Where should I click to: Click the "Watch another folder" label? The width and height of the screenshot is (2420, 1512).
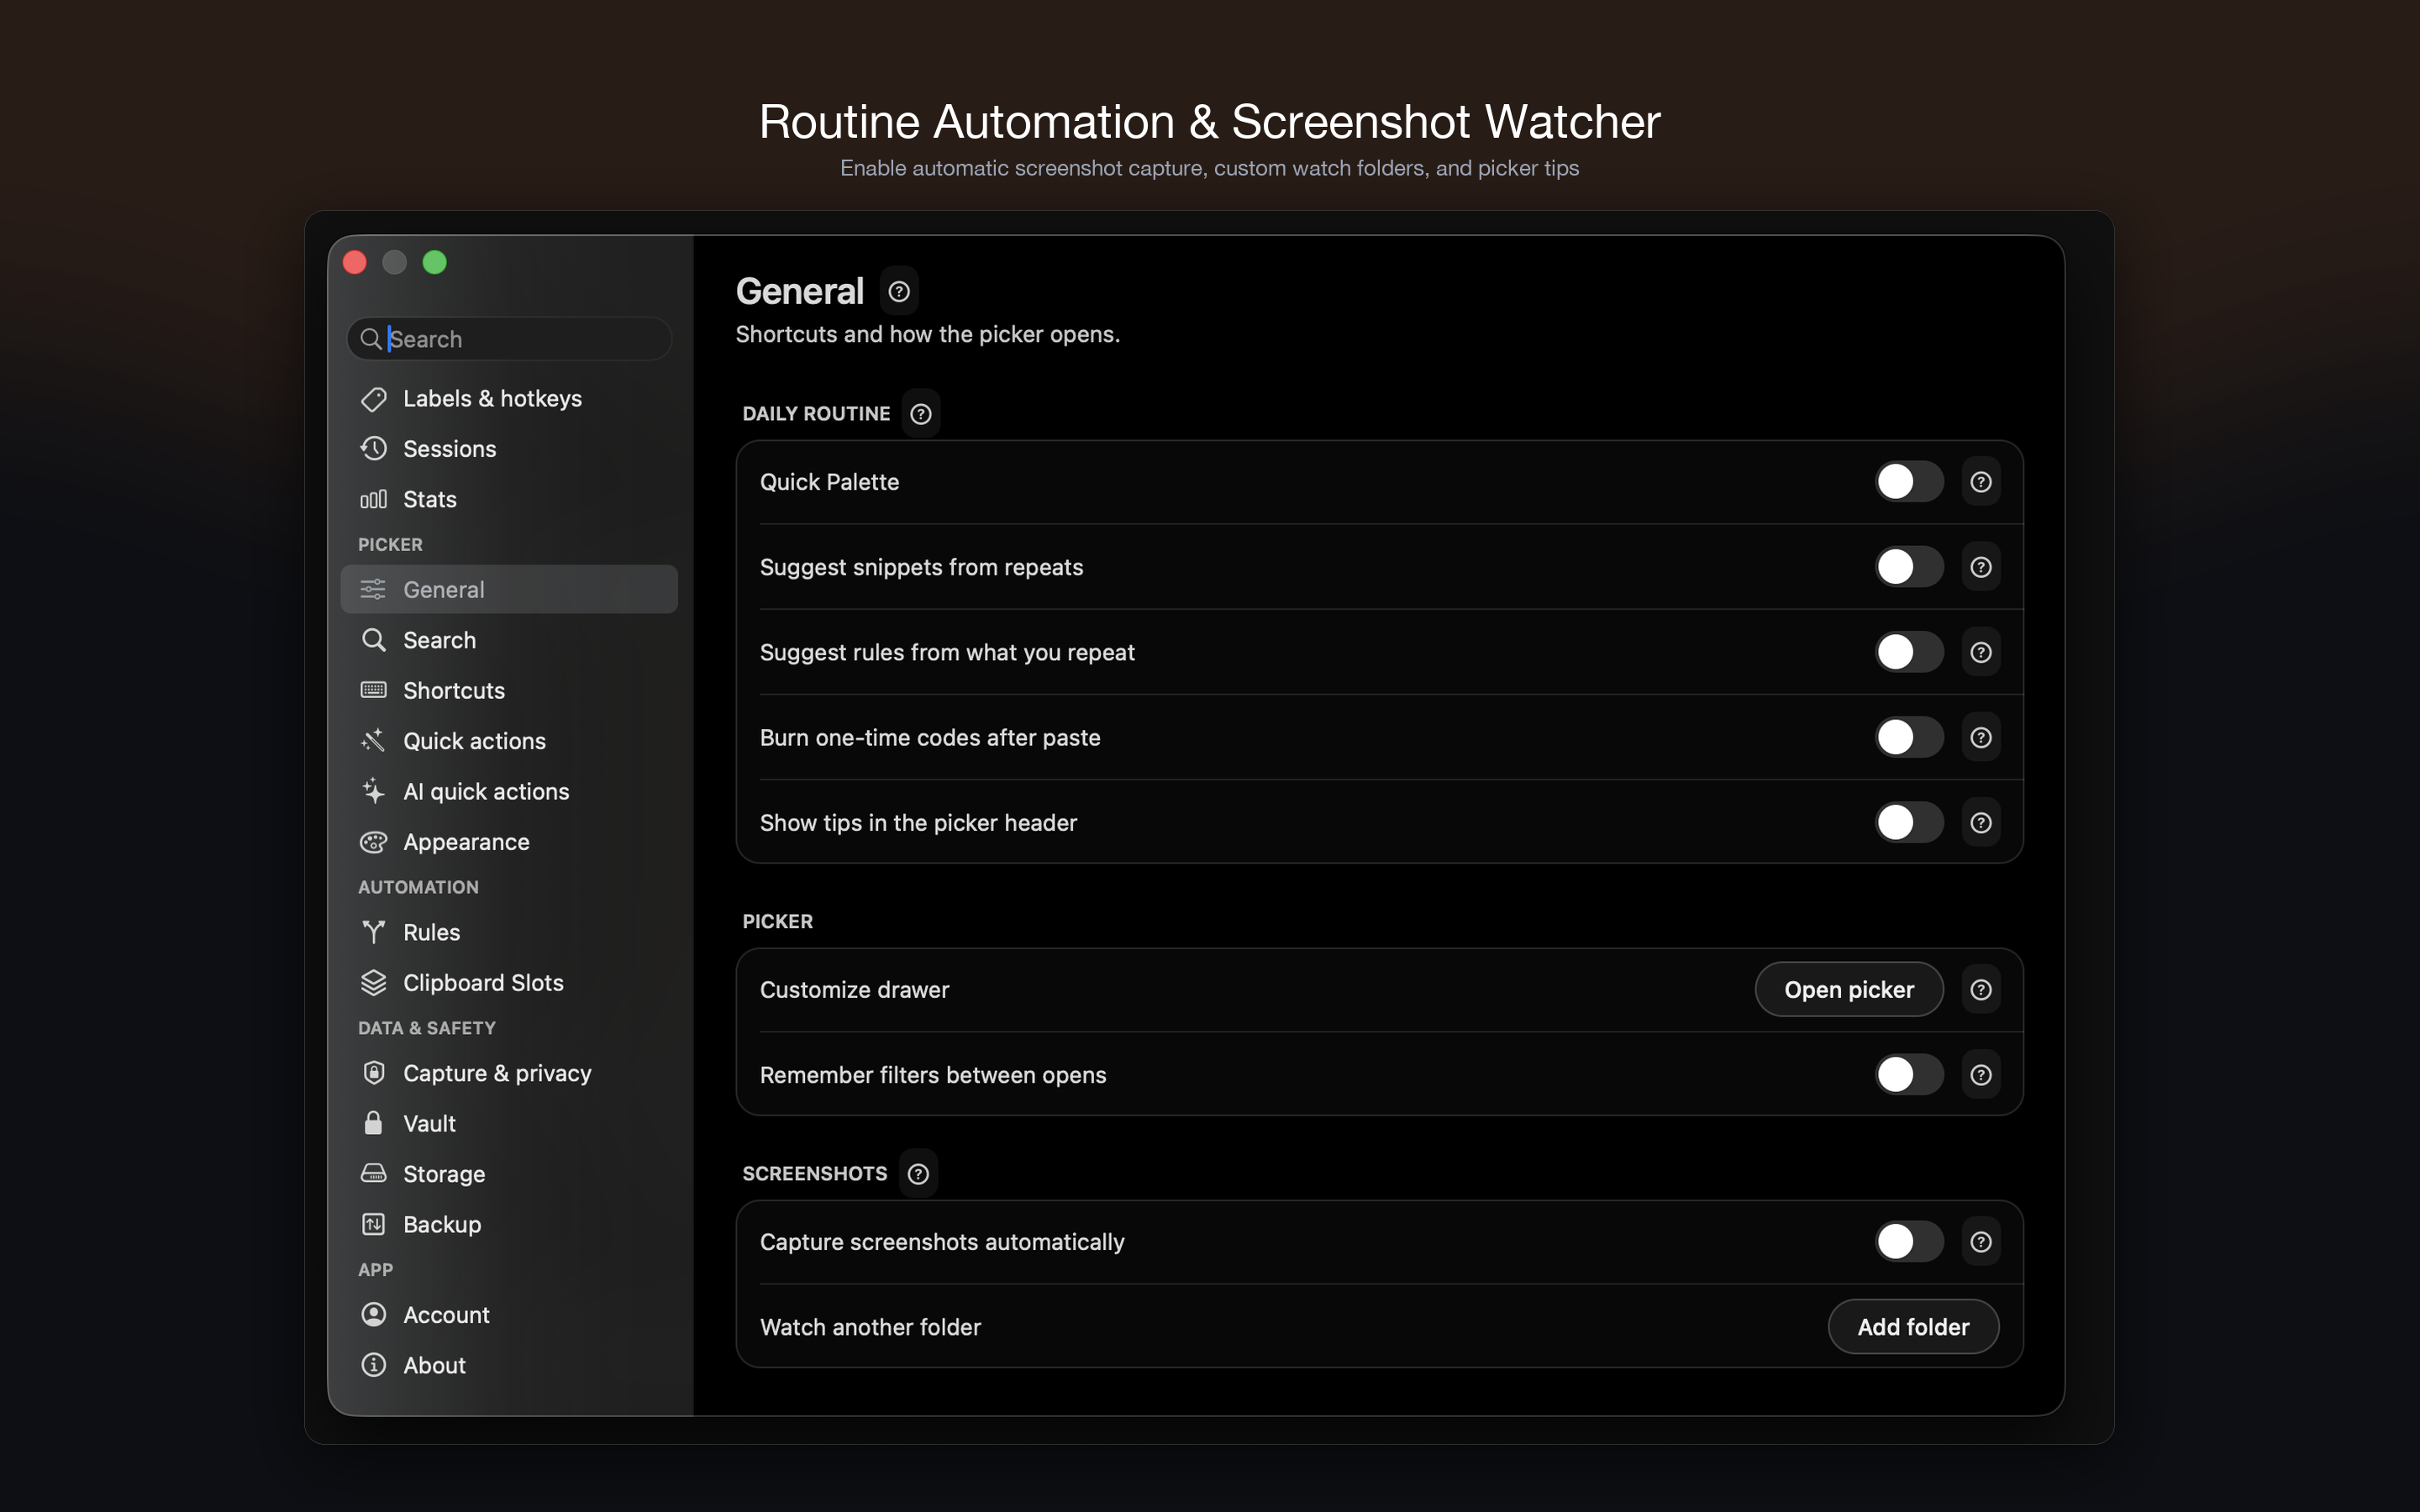pos(870,1327)
